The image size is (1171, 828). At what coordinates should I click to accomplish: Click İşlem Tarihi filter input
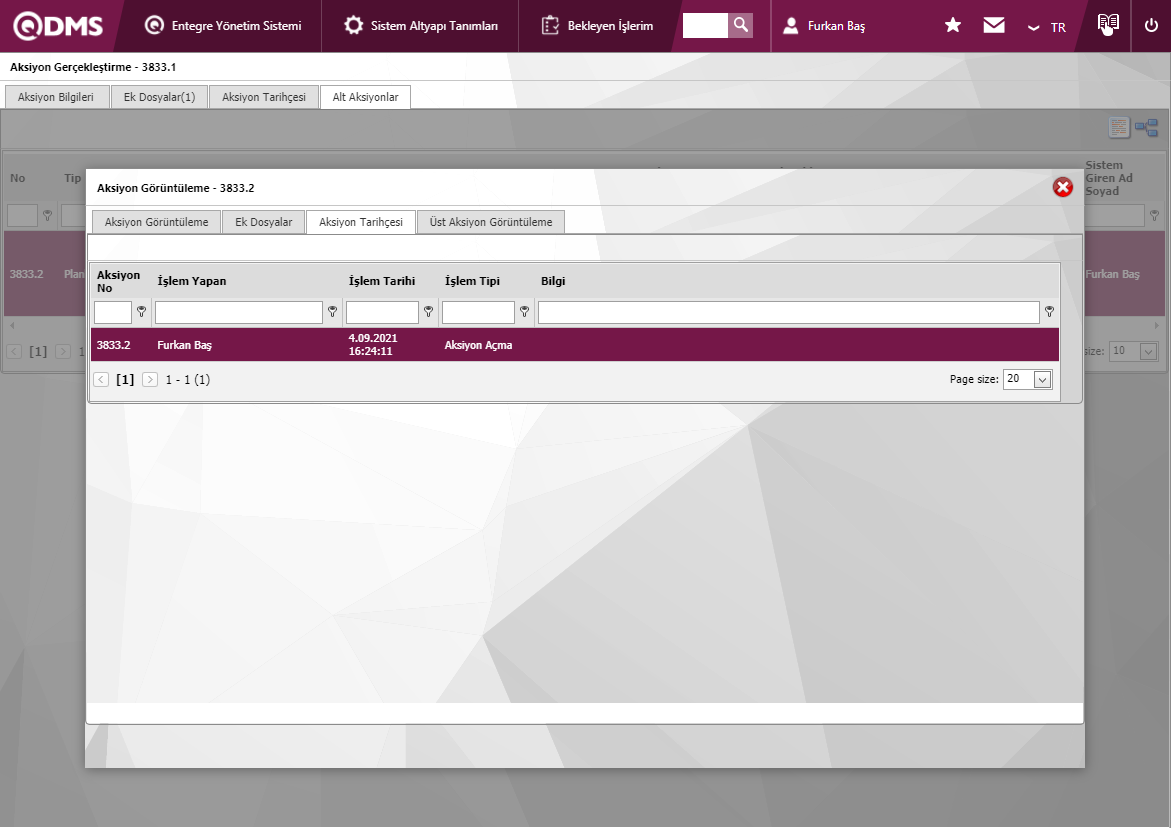click(x=382, y=312)
